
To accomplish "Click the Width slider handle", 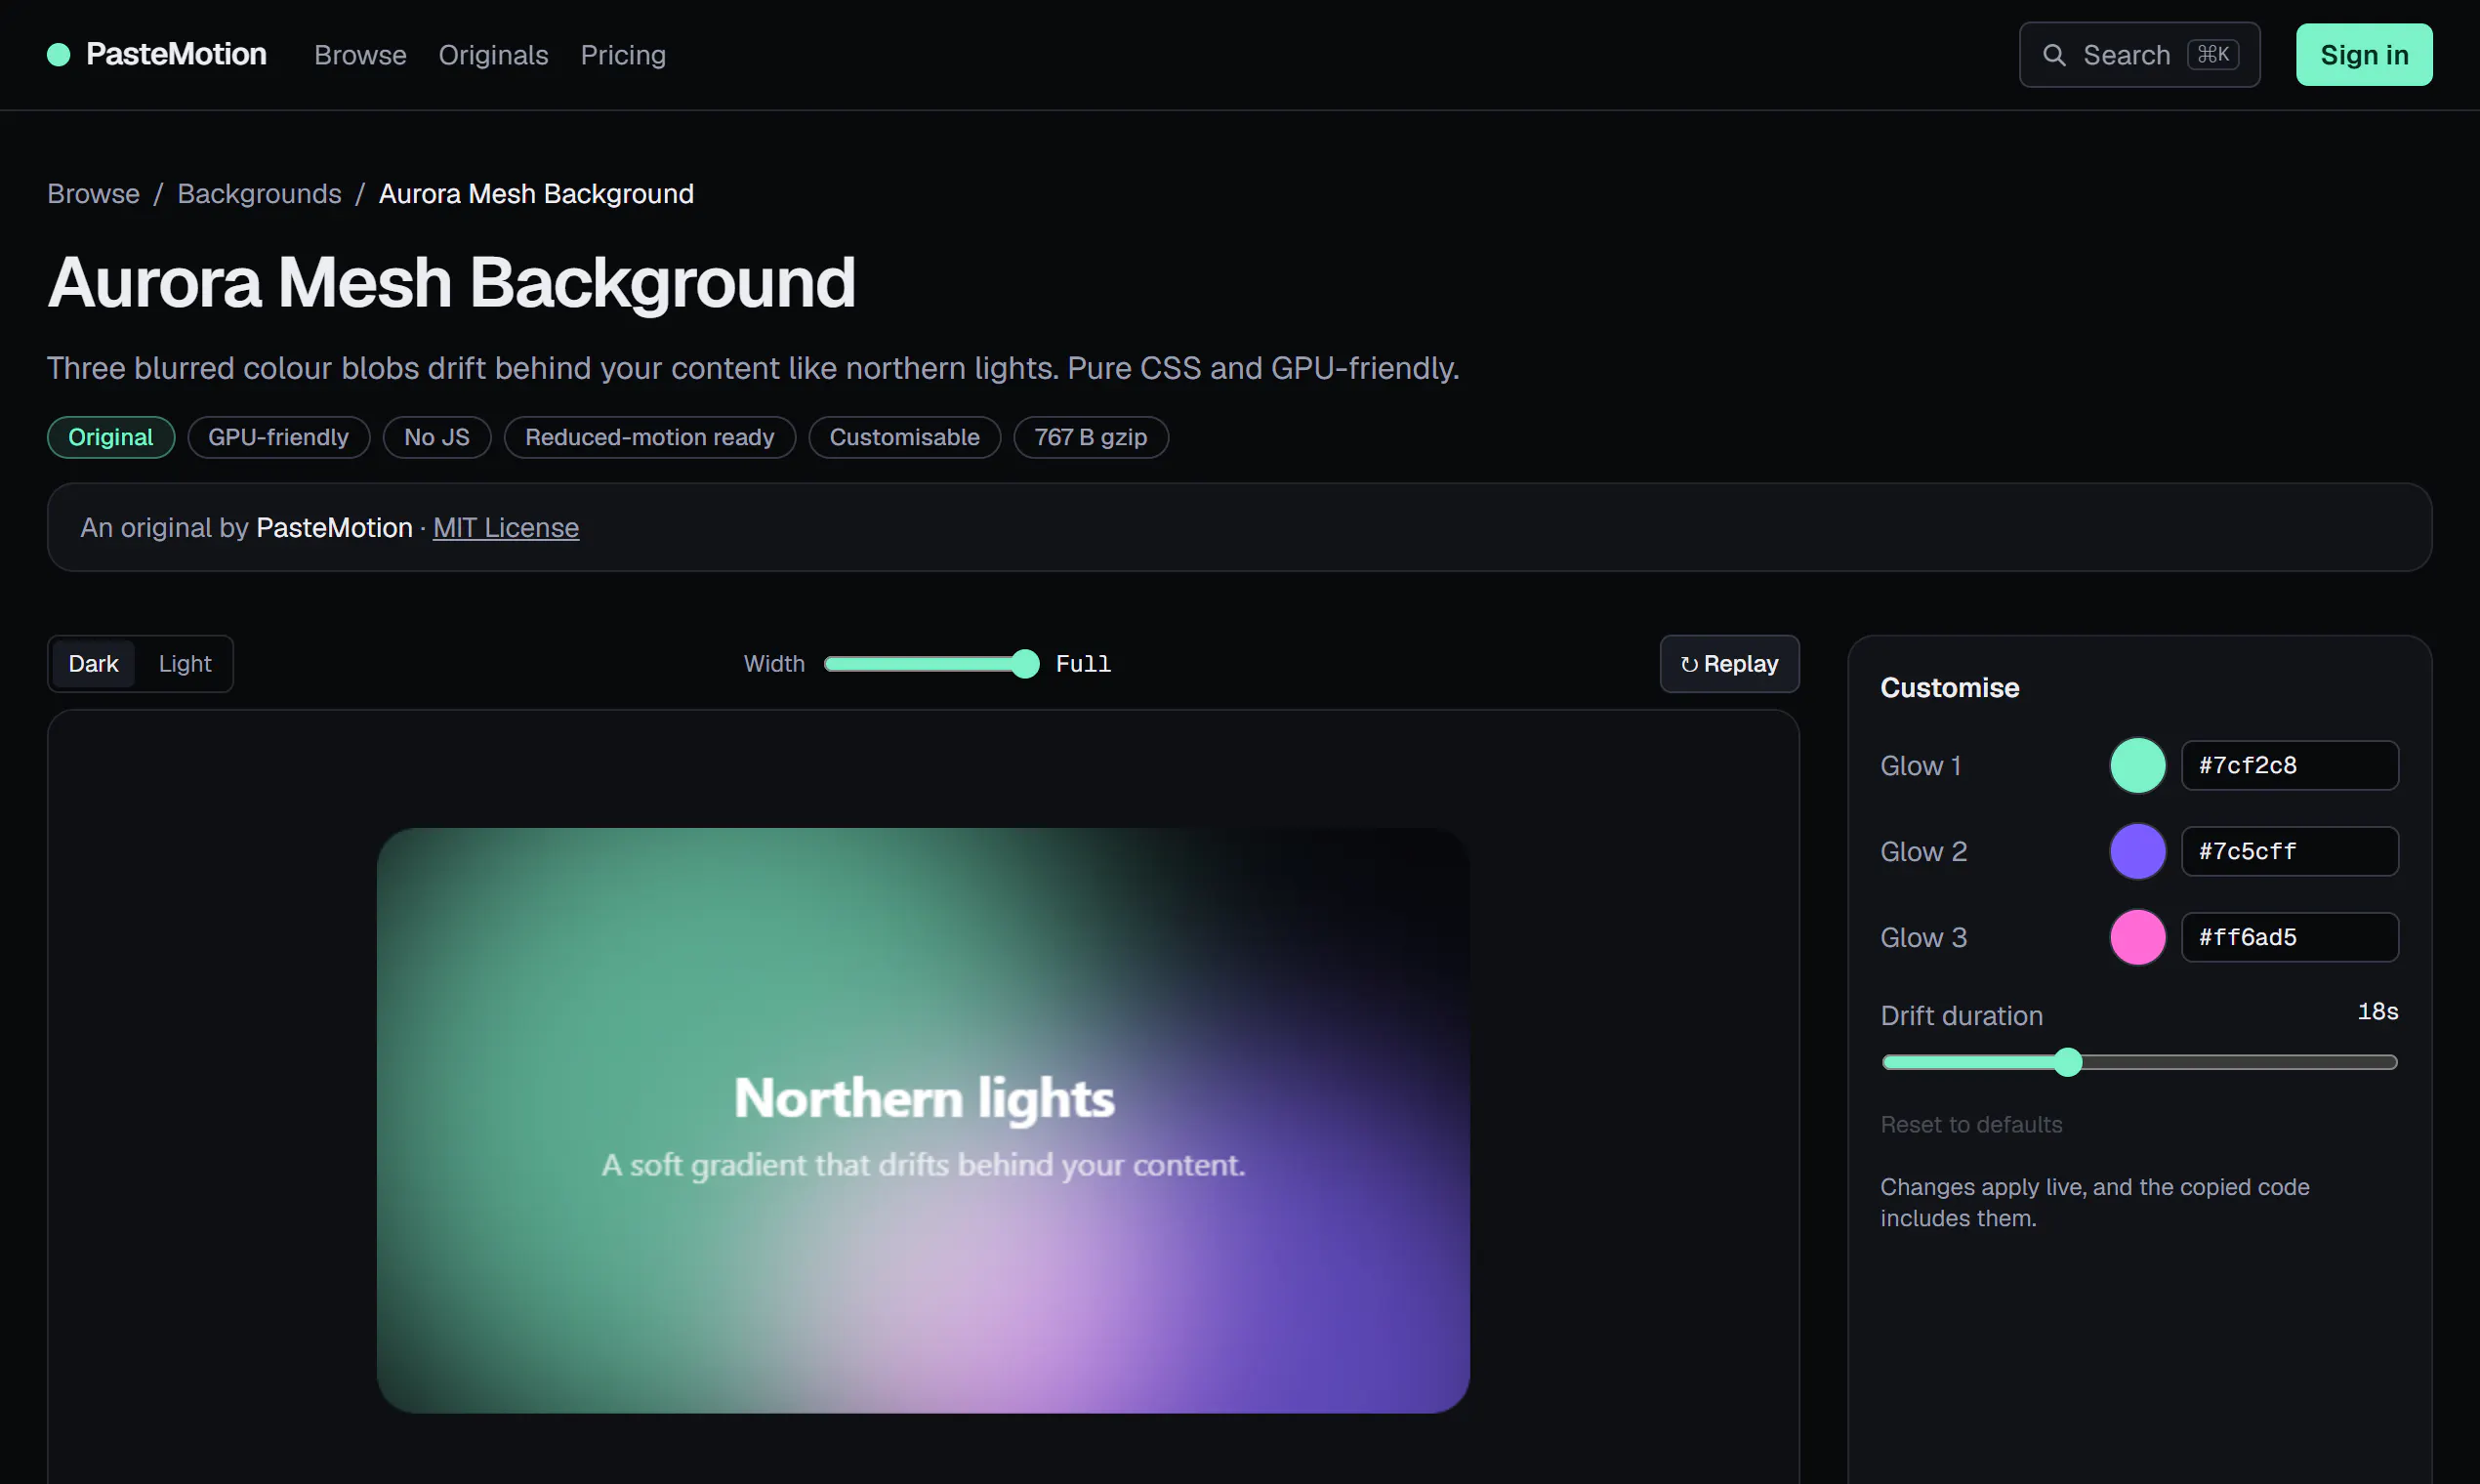I will (1025, 664).
